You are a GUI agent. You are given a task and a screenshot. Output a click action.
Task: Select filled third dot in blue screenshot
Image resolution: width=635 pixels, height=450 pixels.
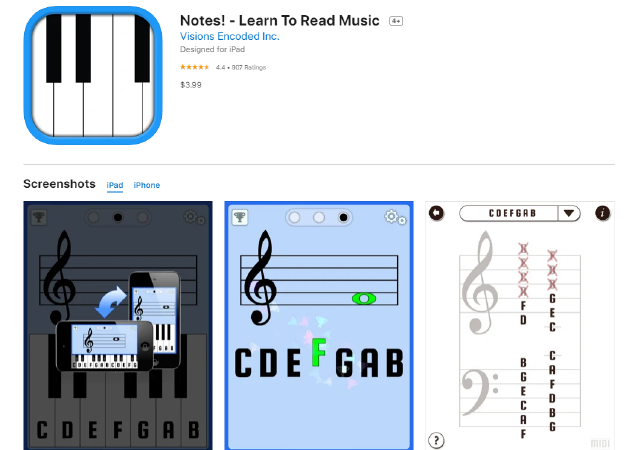tap(343, 218)
